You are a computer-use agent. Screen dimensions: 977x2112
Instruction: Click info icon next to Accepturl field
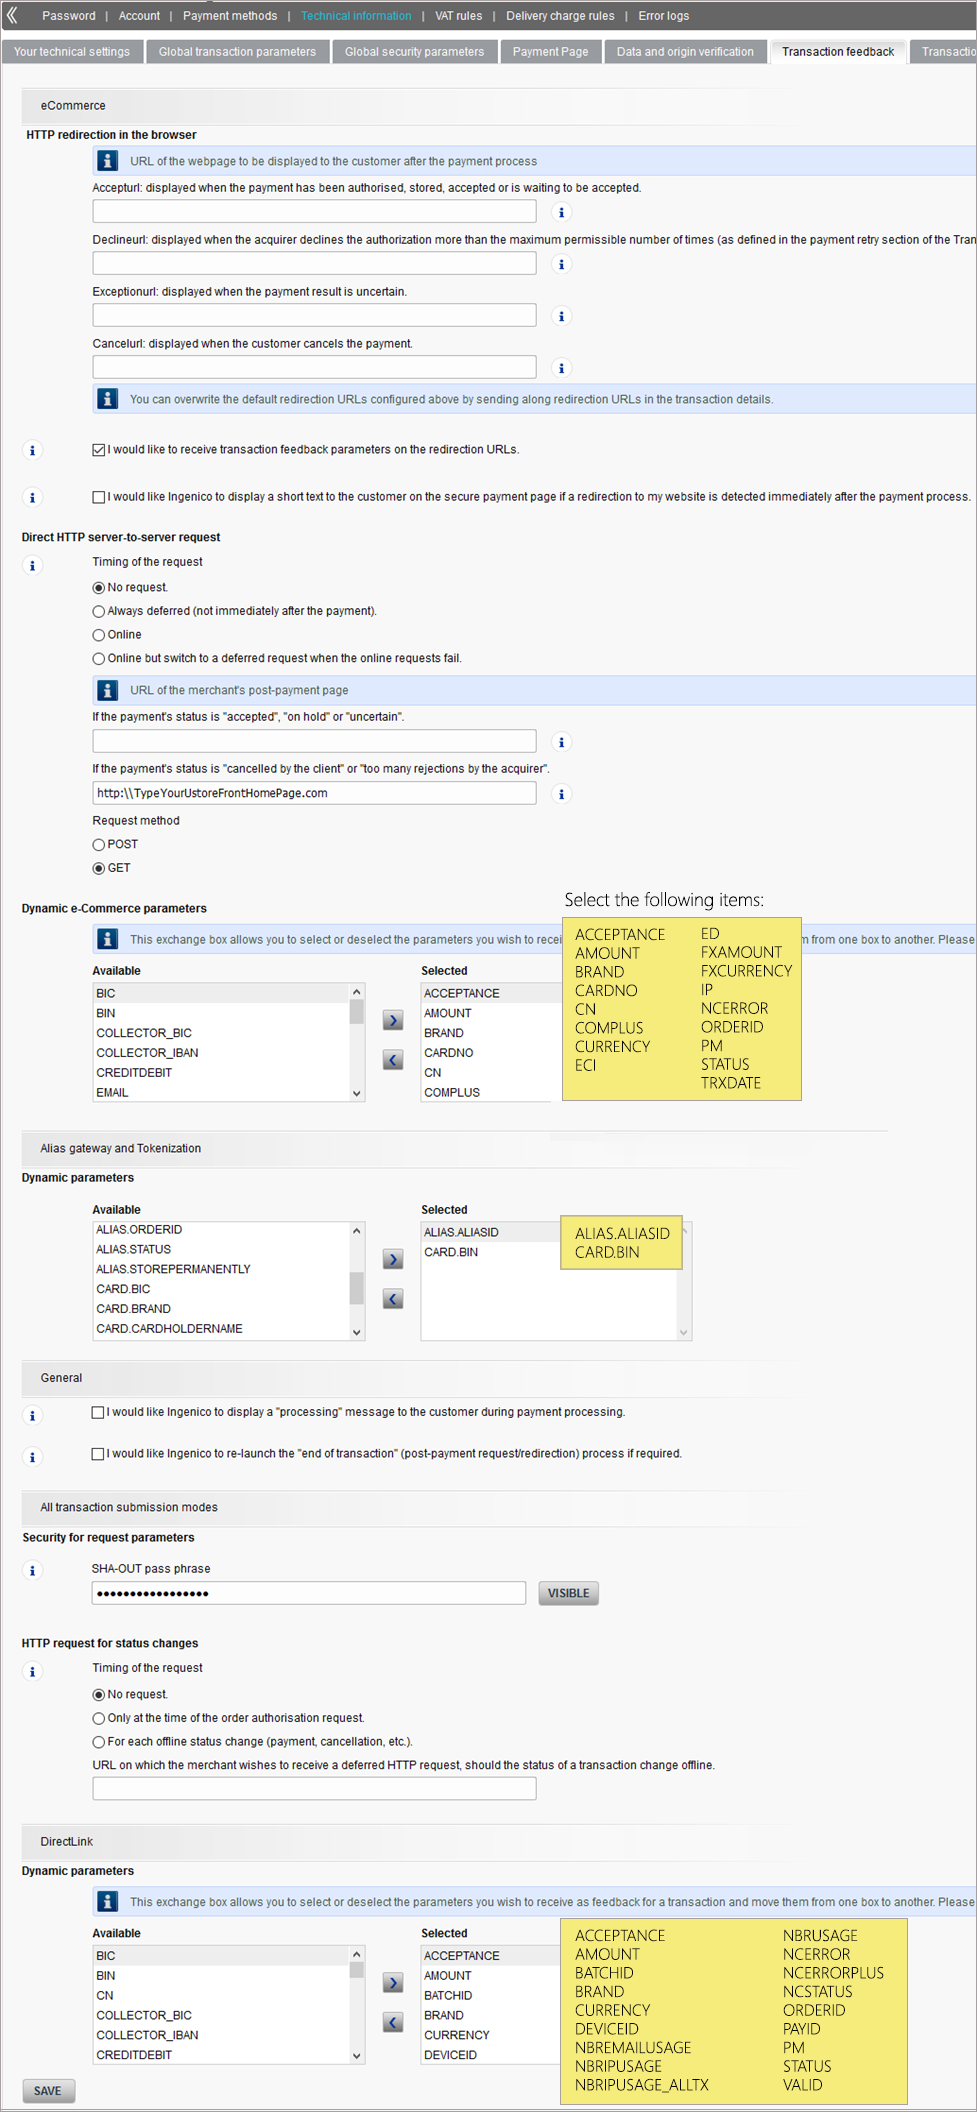tap(561, 212)
